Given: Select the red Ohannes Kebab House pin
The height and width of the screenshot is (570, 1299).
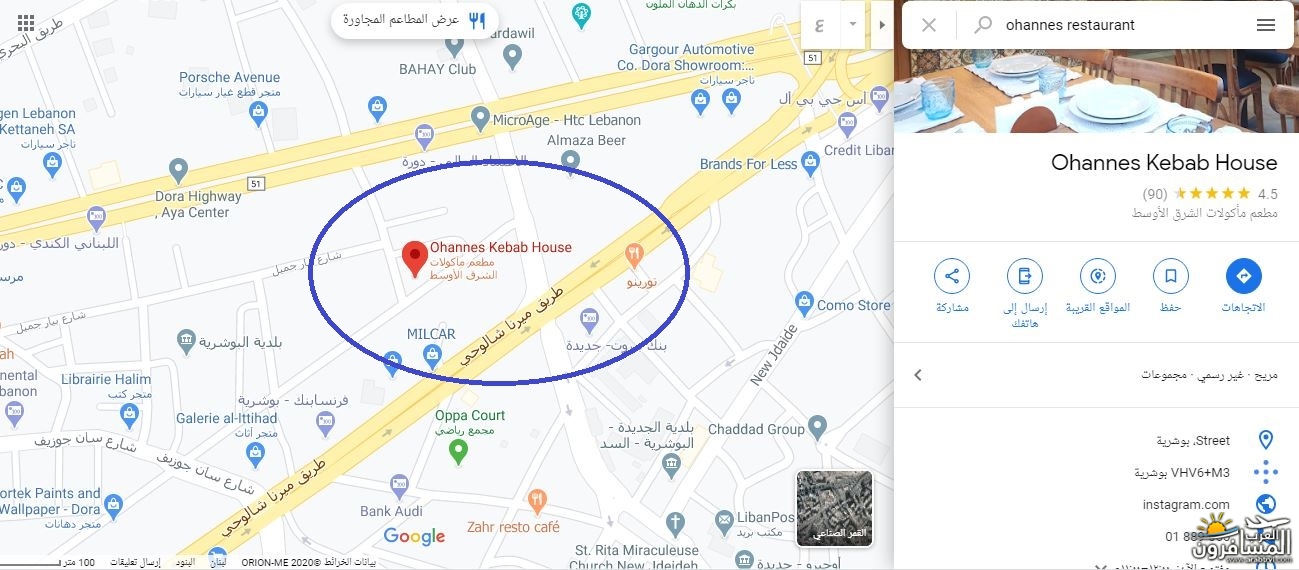Looking at the screenshot, I should click(x=414, y=258).
